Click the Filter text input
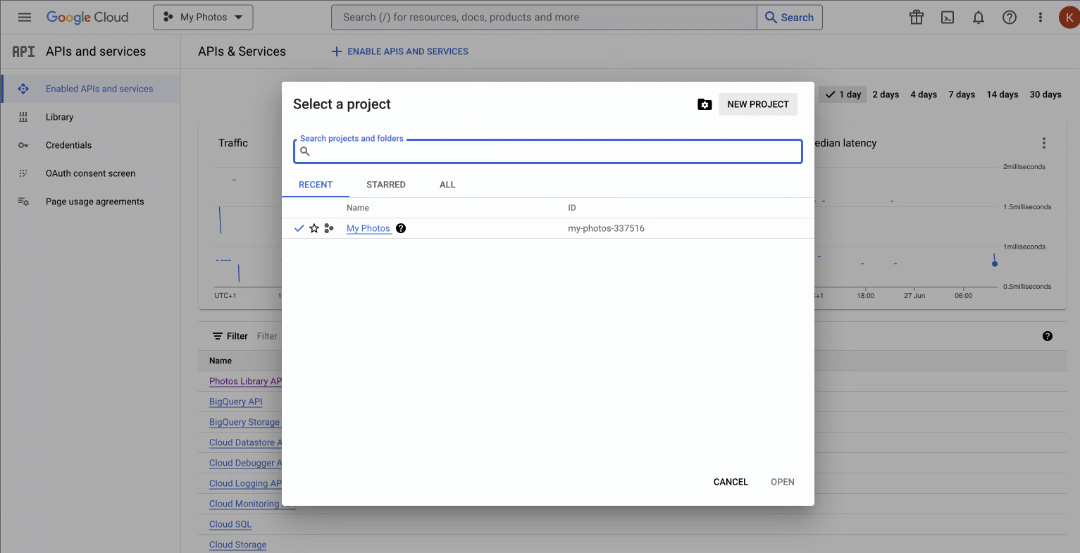 [267, 336]
